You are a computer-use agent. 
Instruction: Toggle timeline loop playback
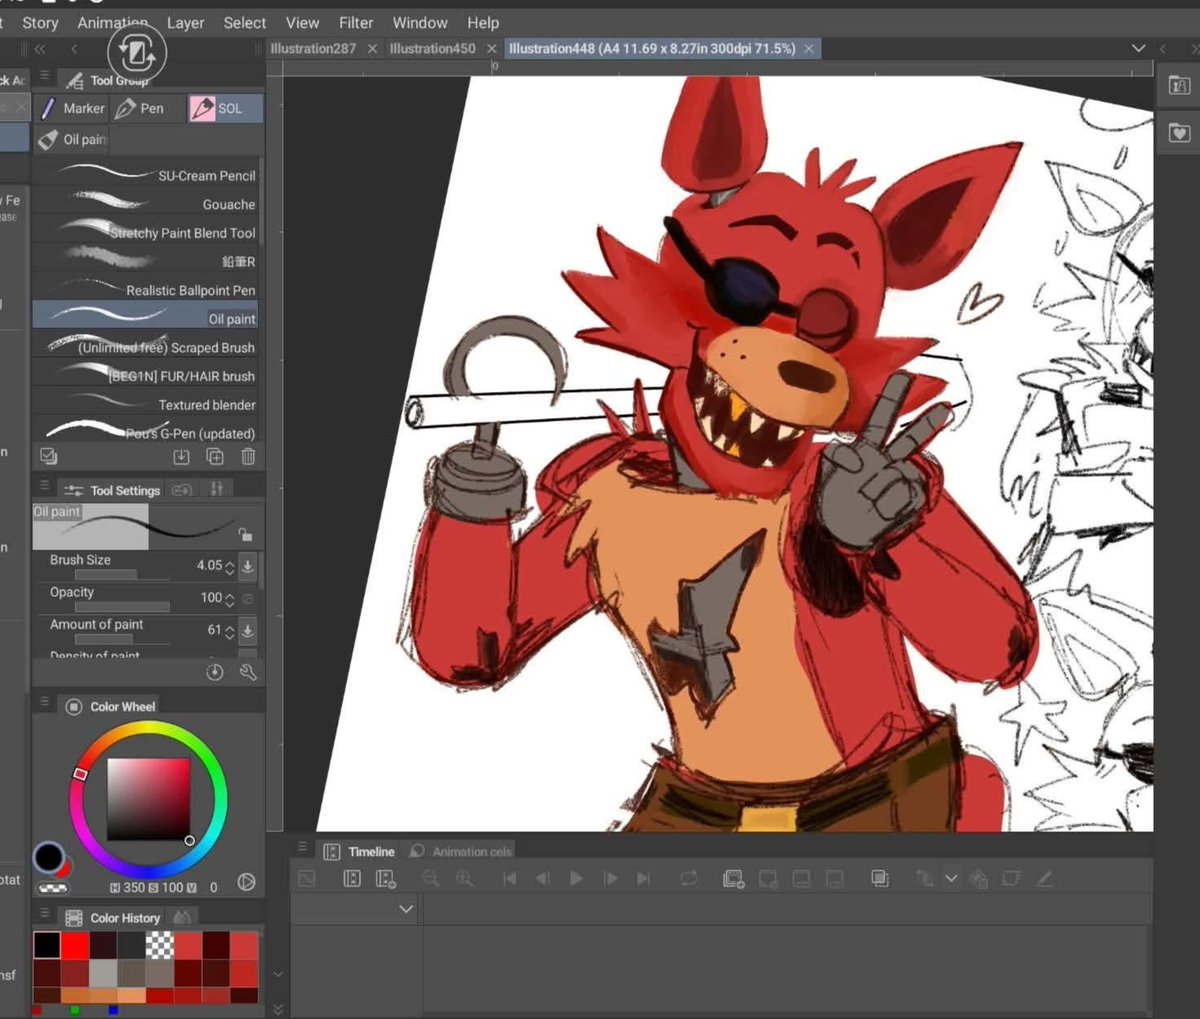tap(689, 878)
